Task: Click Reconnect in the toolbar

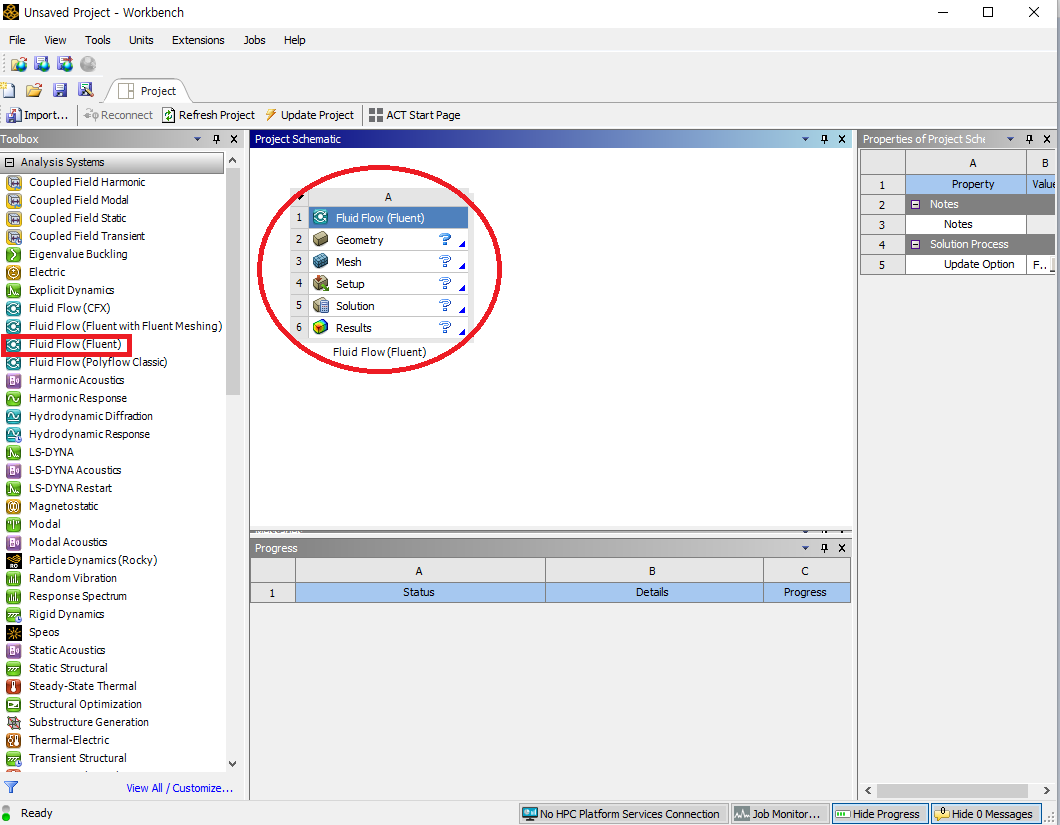Action: click(x=118, y=115)
